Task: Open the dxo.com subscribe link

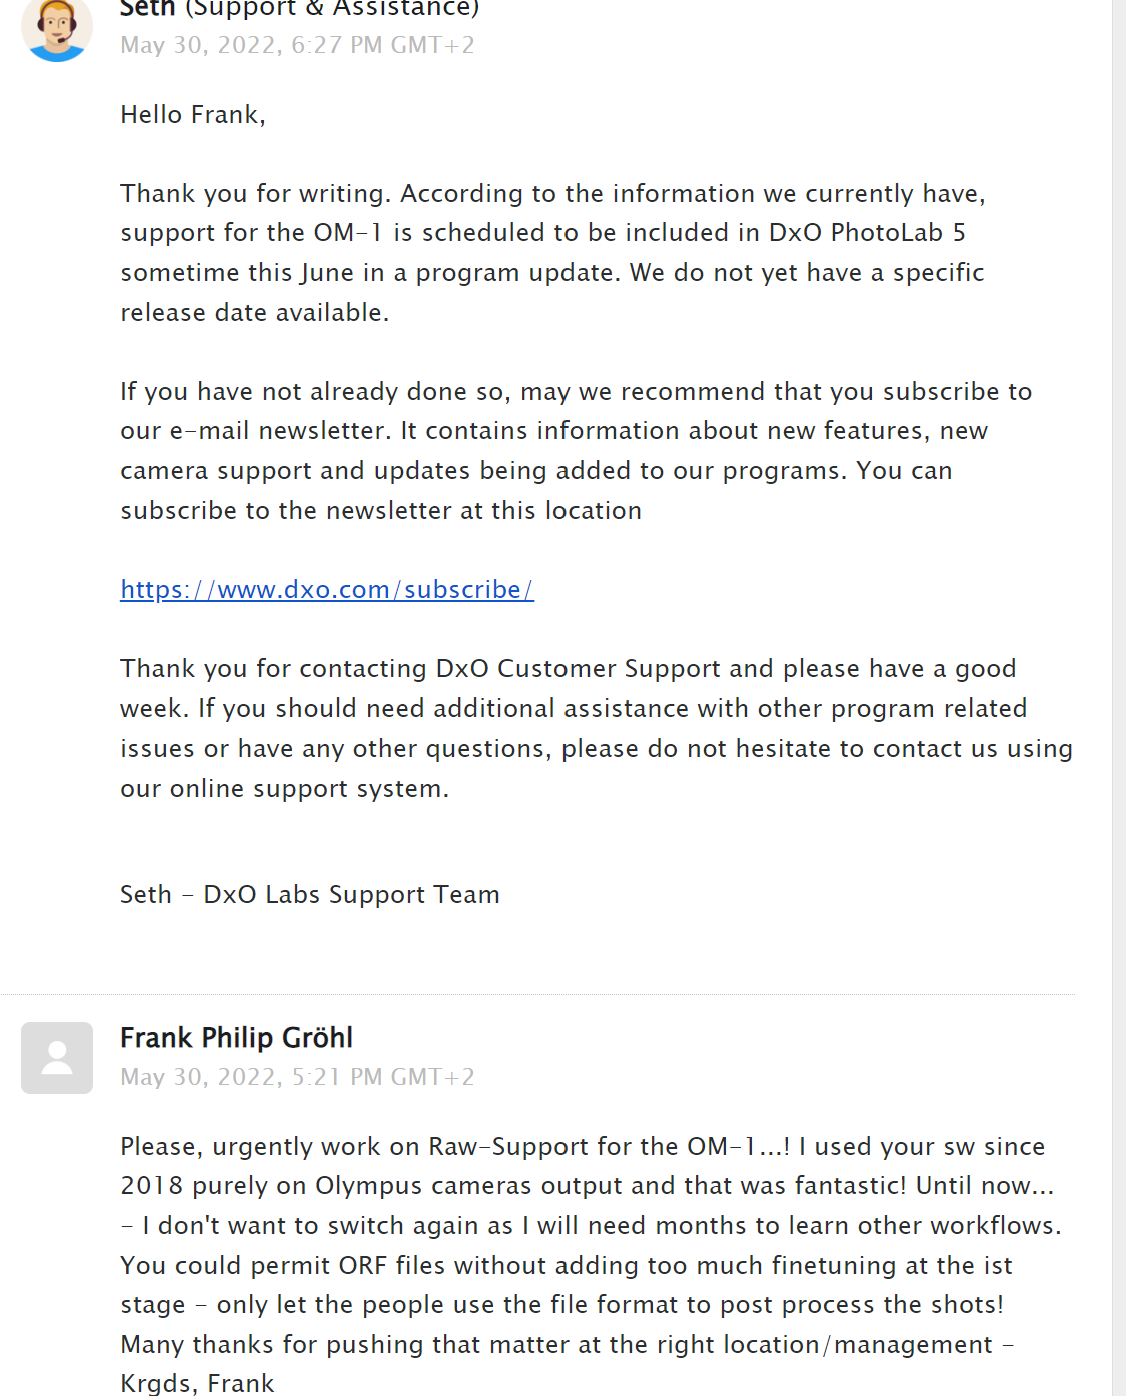Action: point(327,590)
